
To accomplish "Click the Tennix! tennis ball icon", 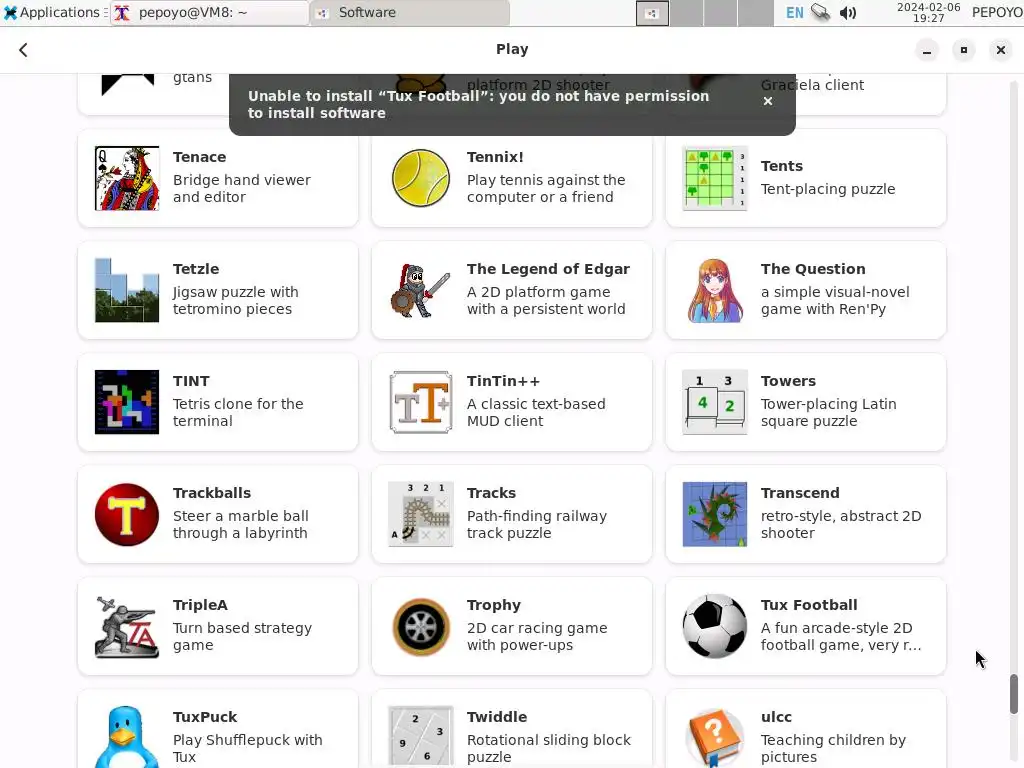I will [x=421, y=178].
